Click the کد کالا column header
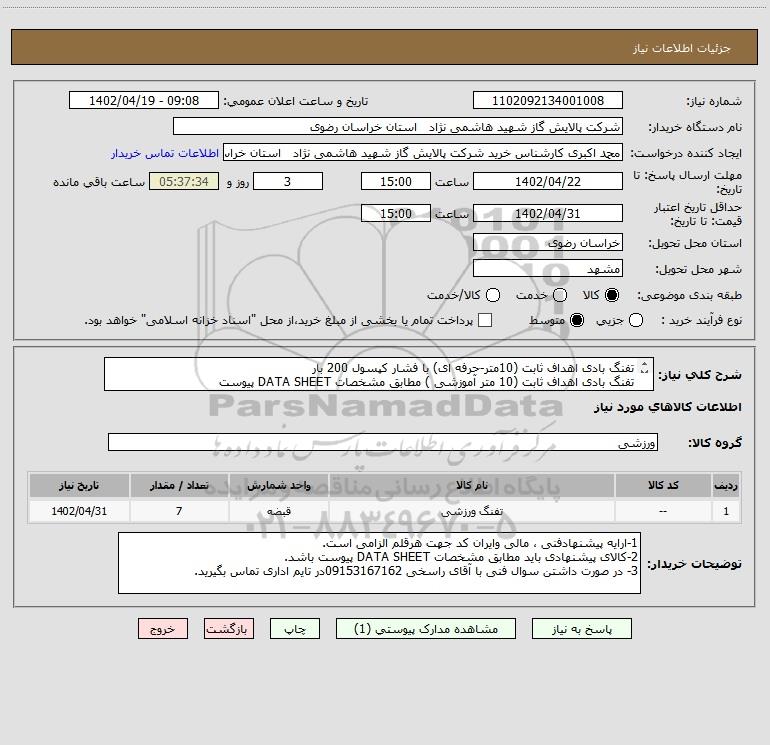Screen dimensions: 770x745 (663, 485)
